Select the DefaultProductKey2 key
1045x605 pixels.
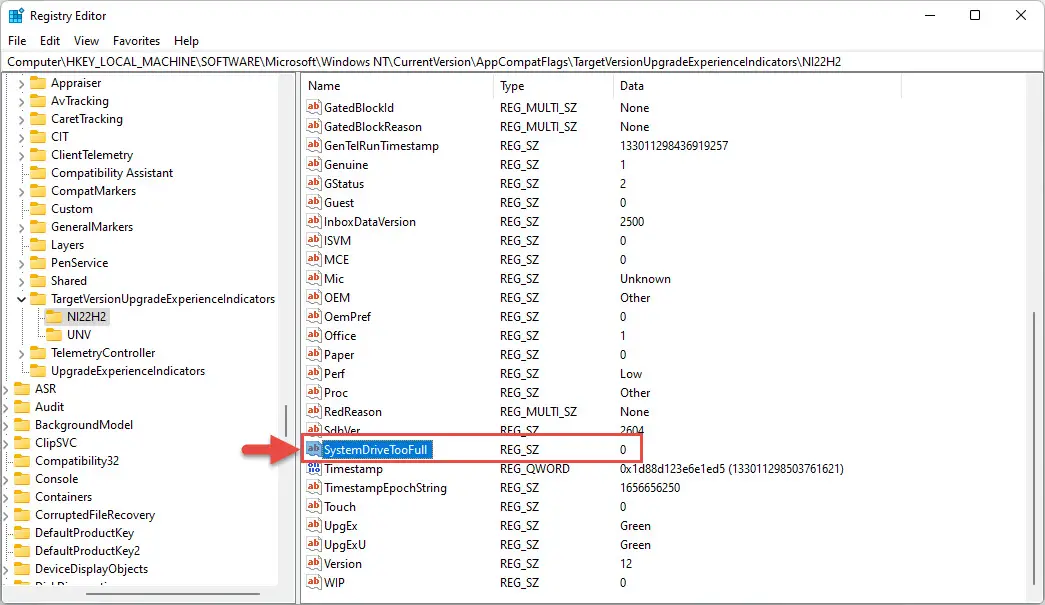click(x=87, y=550)
